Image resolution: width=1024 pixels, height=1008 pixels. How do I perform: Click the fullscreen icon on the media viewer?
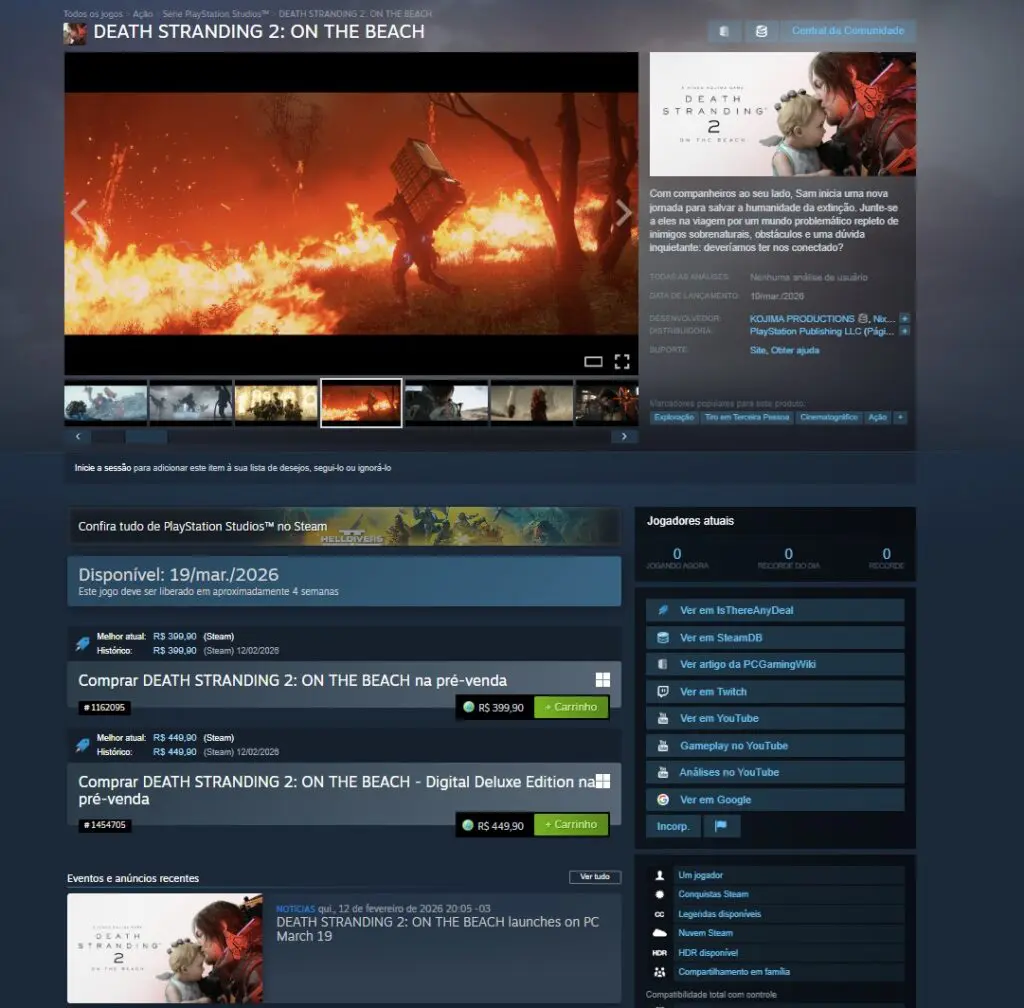pyautogui.click(x=621, y=361)
